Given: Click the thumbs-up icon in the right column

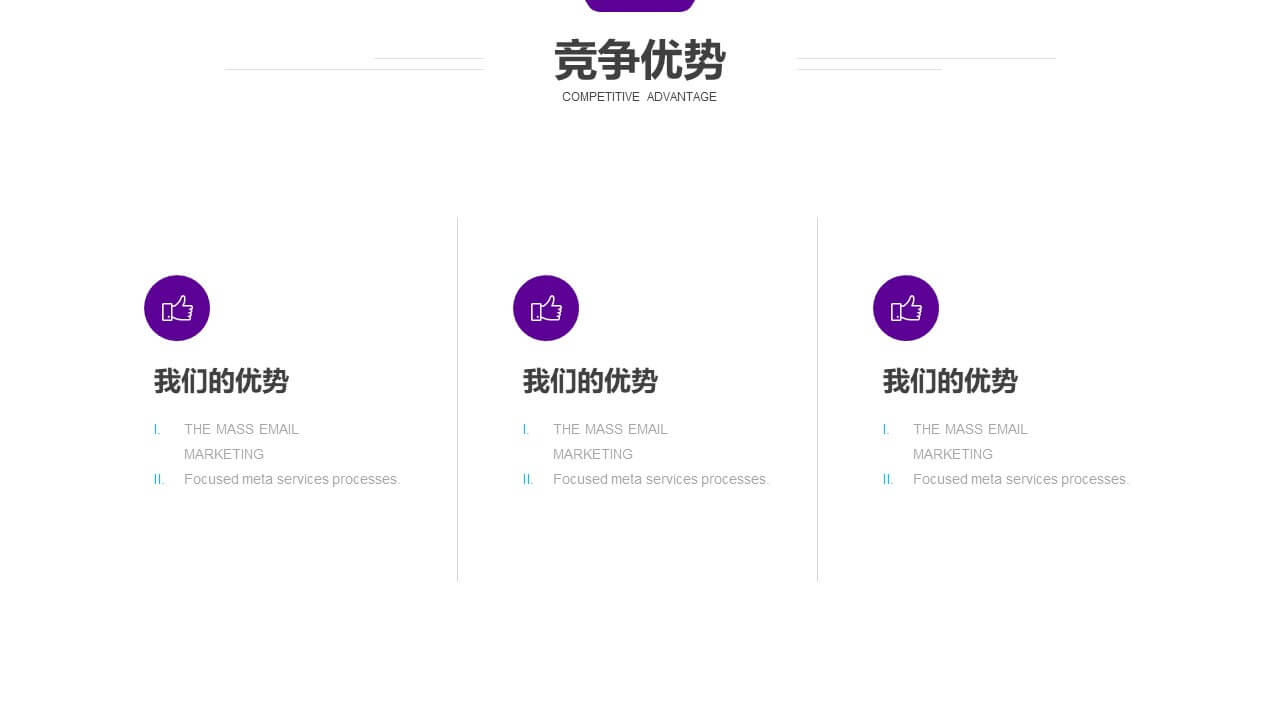Looking at the screenshot, I should point(906,308).
